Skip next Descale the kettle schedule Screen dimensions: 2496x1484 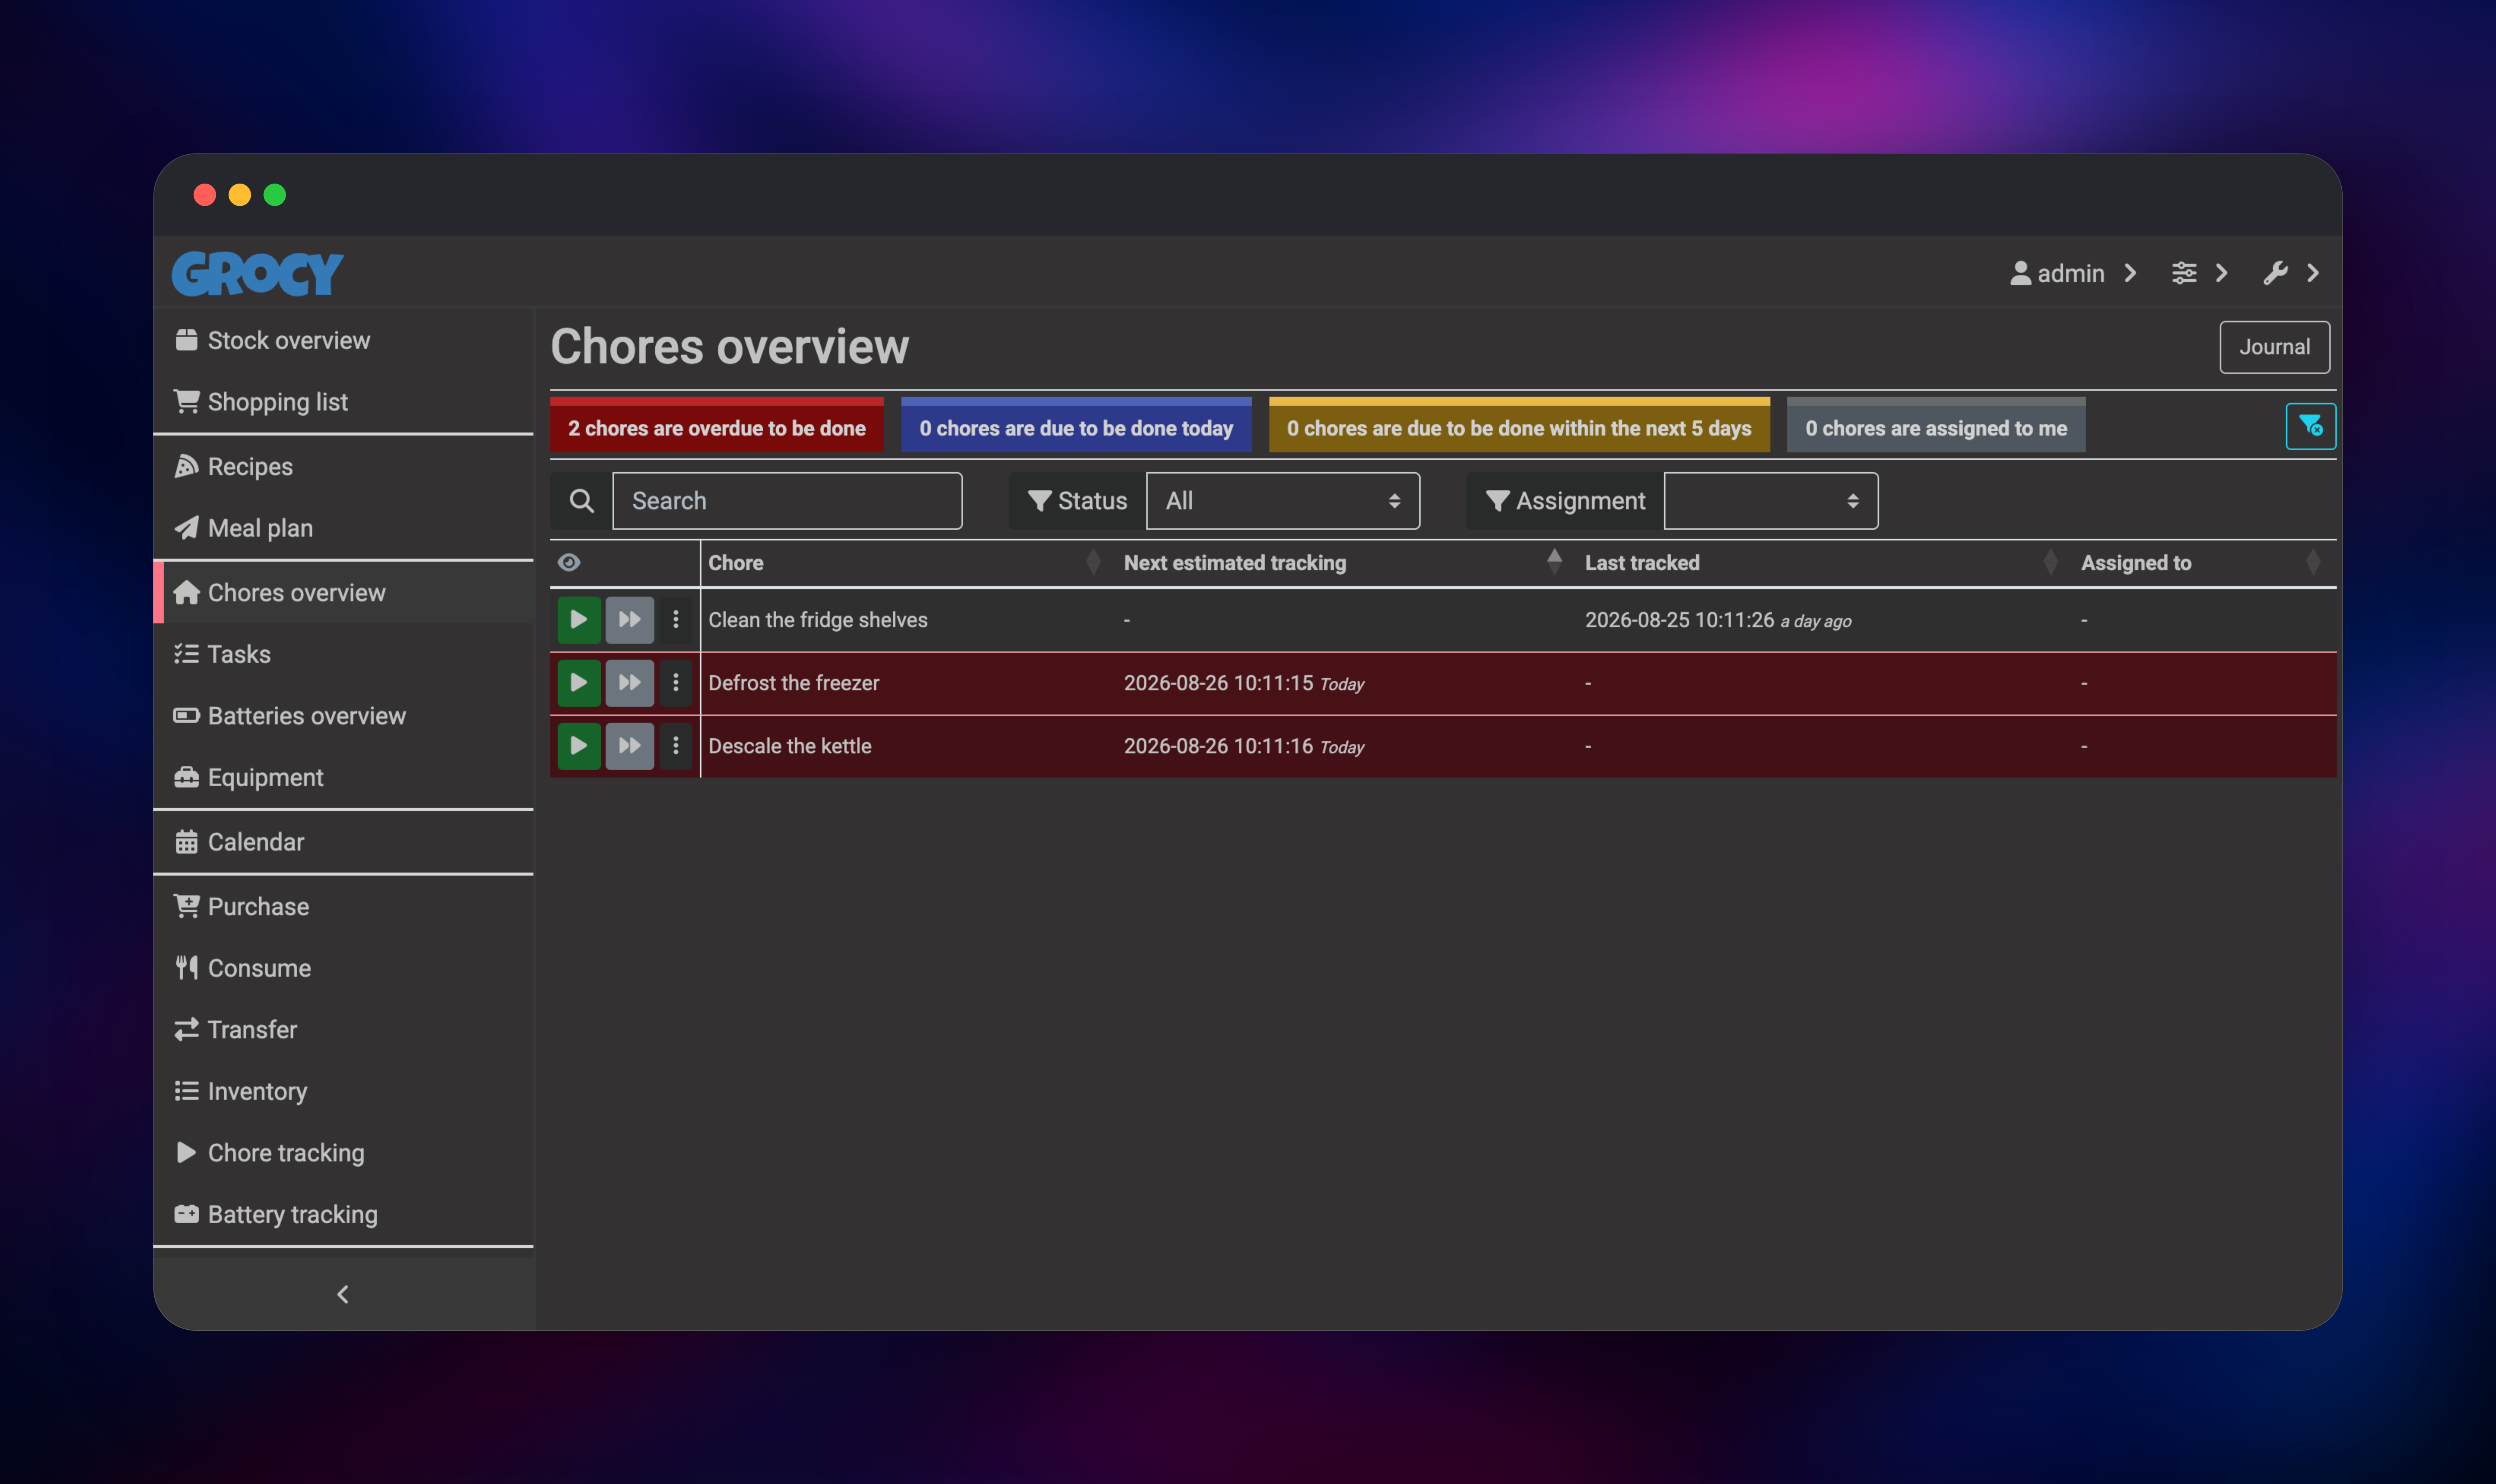[x=629, y=746]
